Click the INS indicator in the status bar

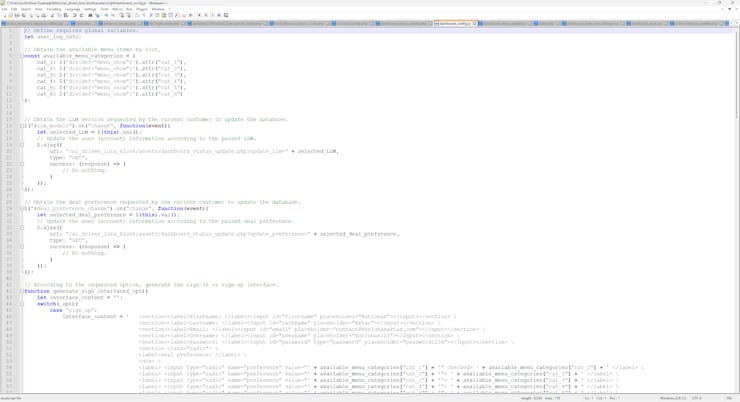[x=729, y=398]
